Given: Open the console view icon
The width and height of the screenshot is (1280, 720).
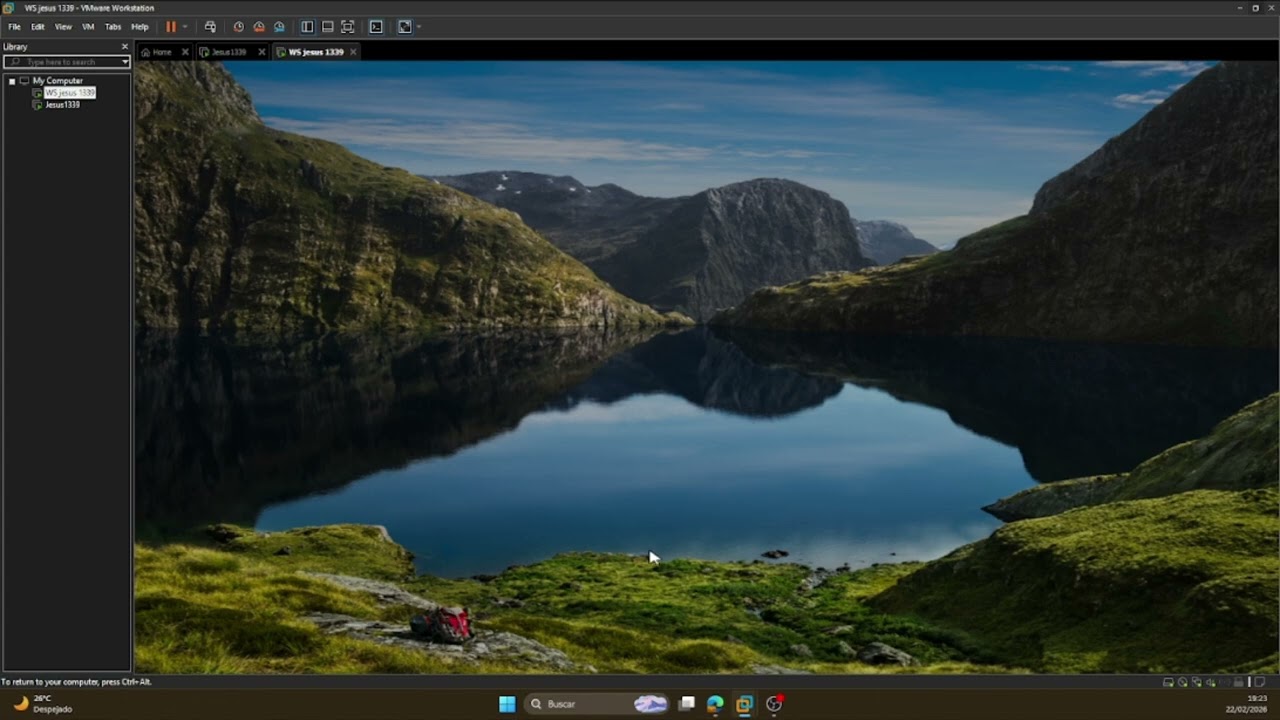Looking at the screenshot, I should point(376,27).
